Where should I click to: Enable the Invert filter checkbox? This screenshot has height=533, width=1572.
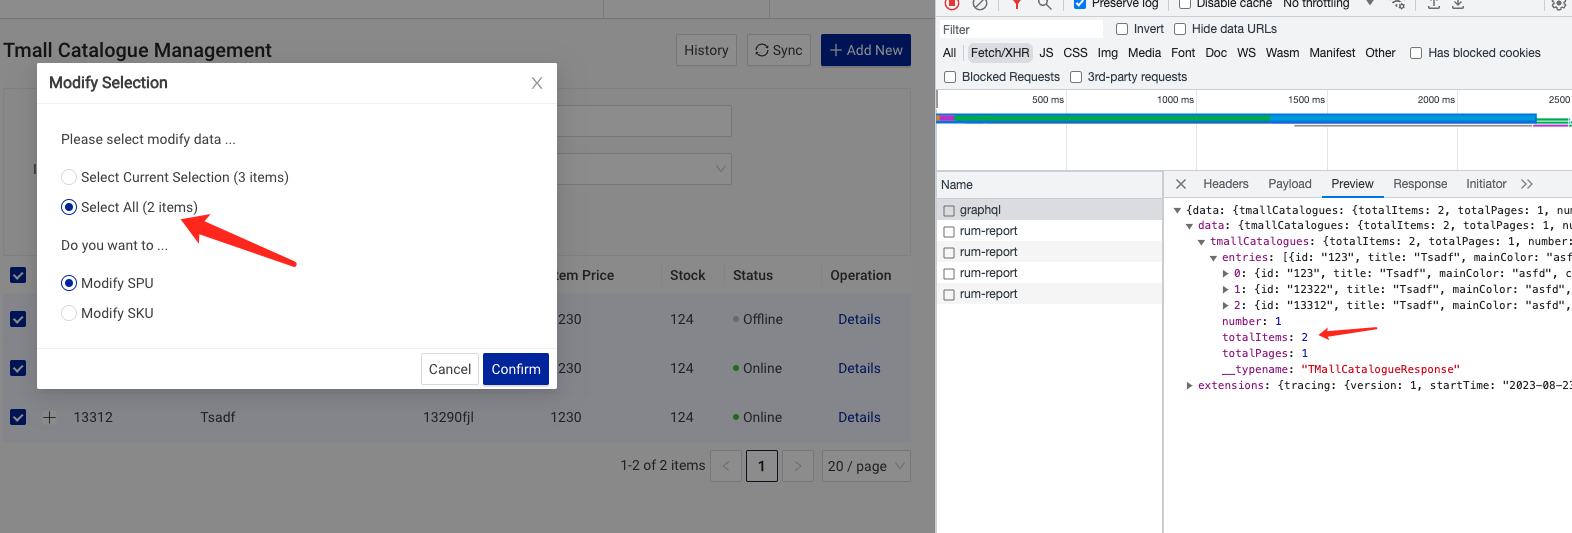point(1122,29)
